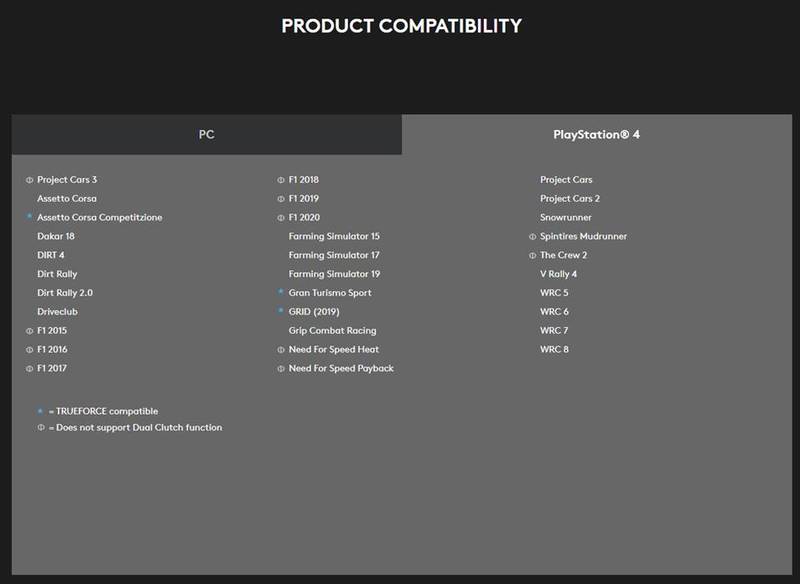Image resolution: width=800 pixels, height=584 pixels.
Task: Click the dual clutch icon next to F1 2015
Action: click(x=29, y=331)
